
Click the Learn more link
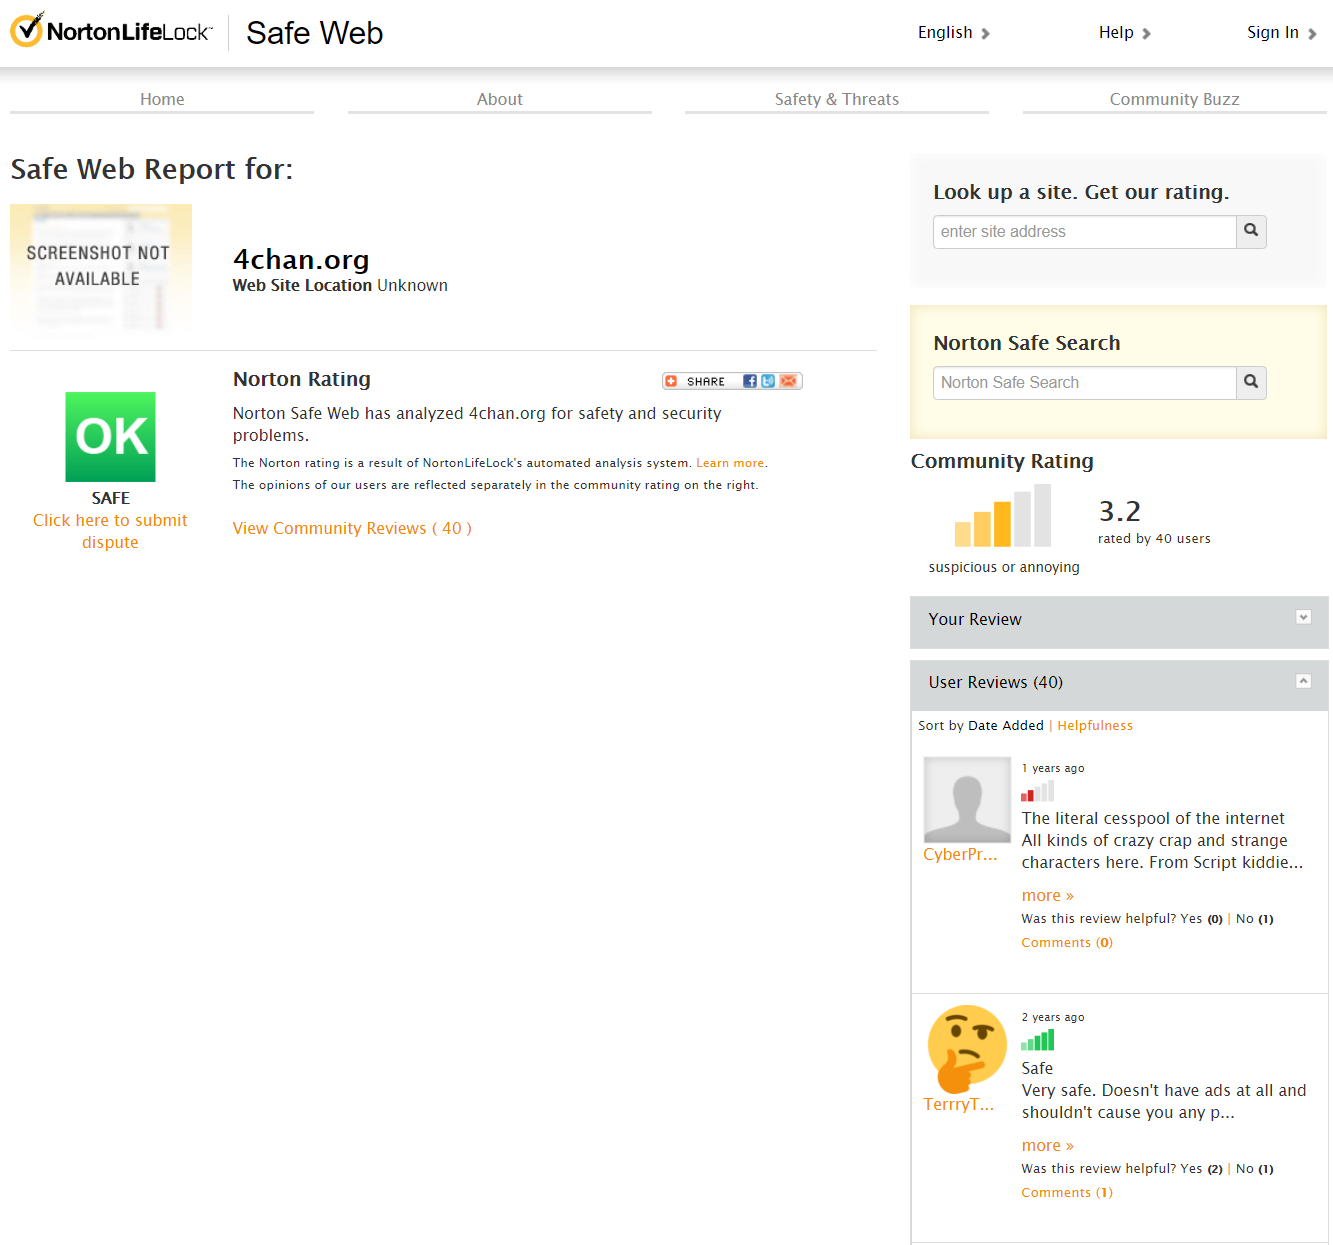pos(730,463)
